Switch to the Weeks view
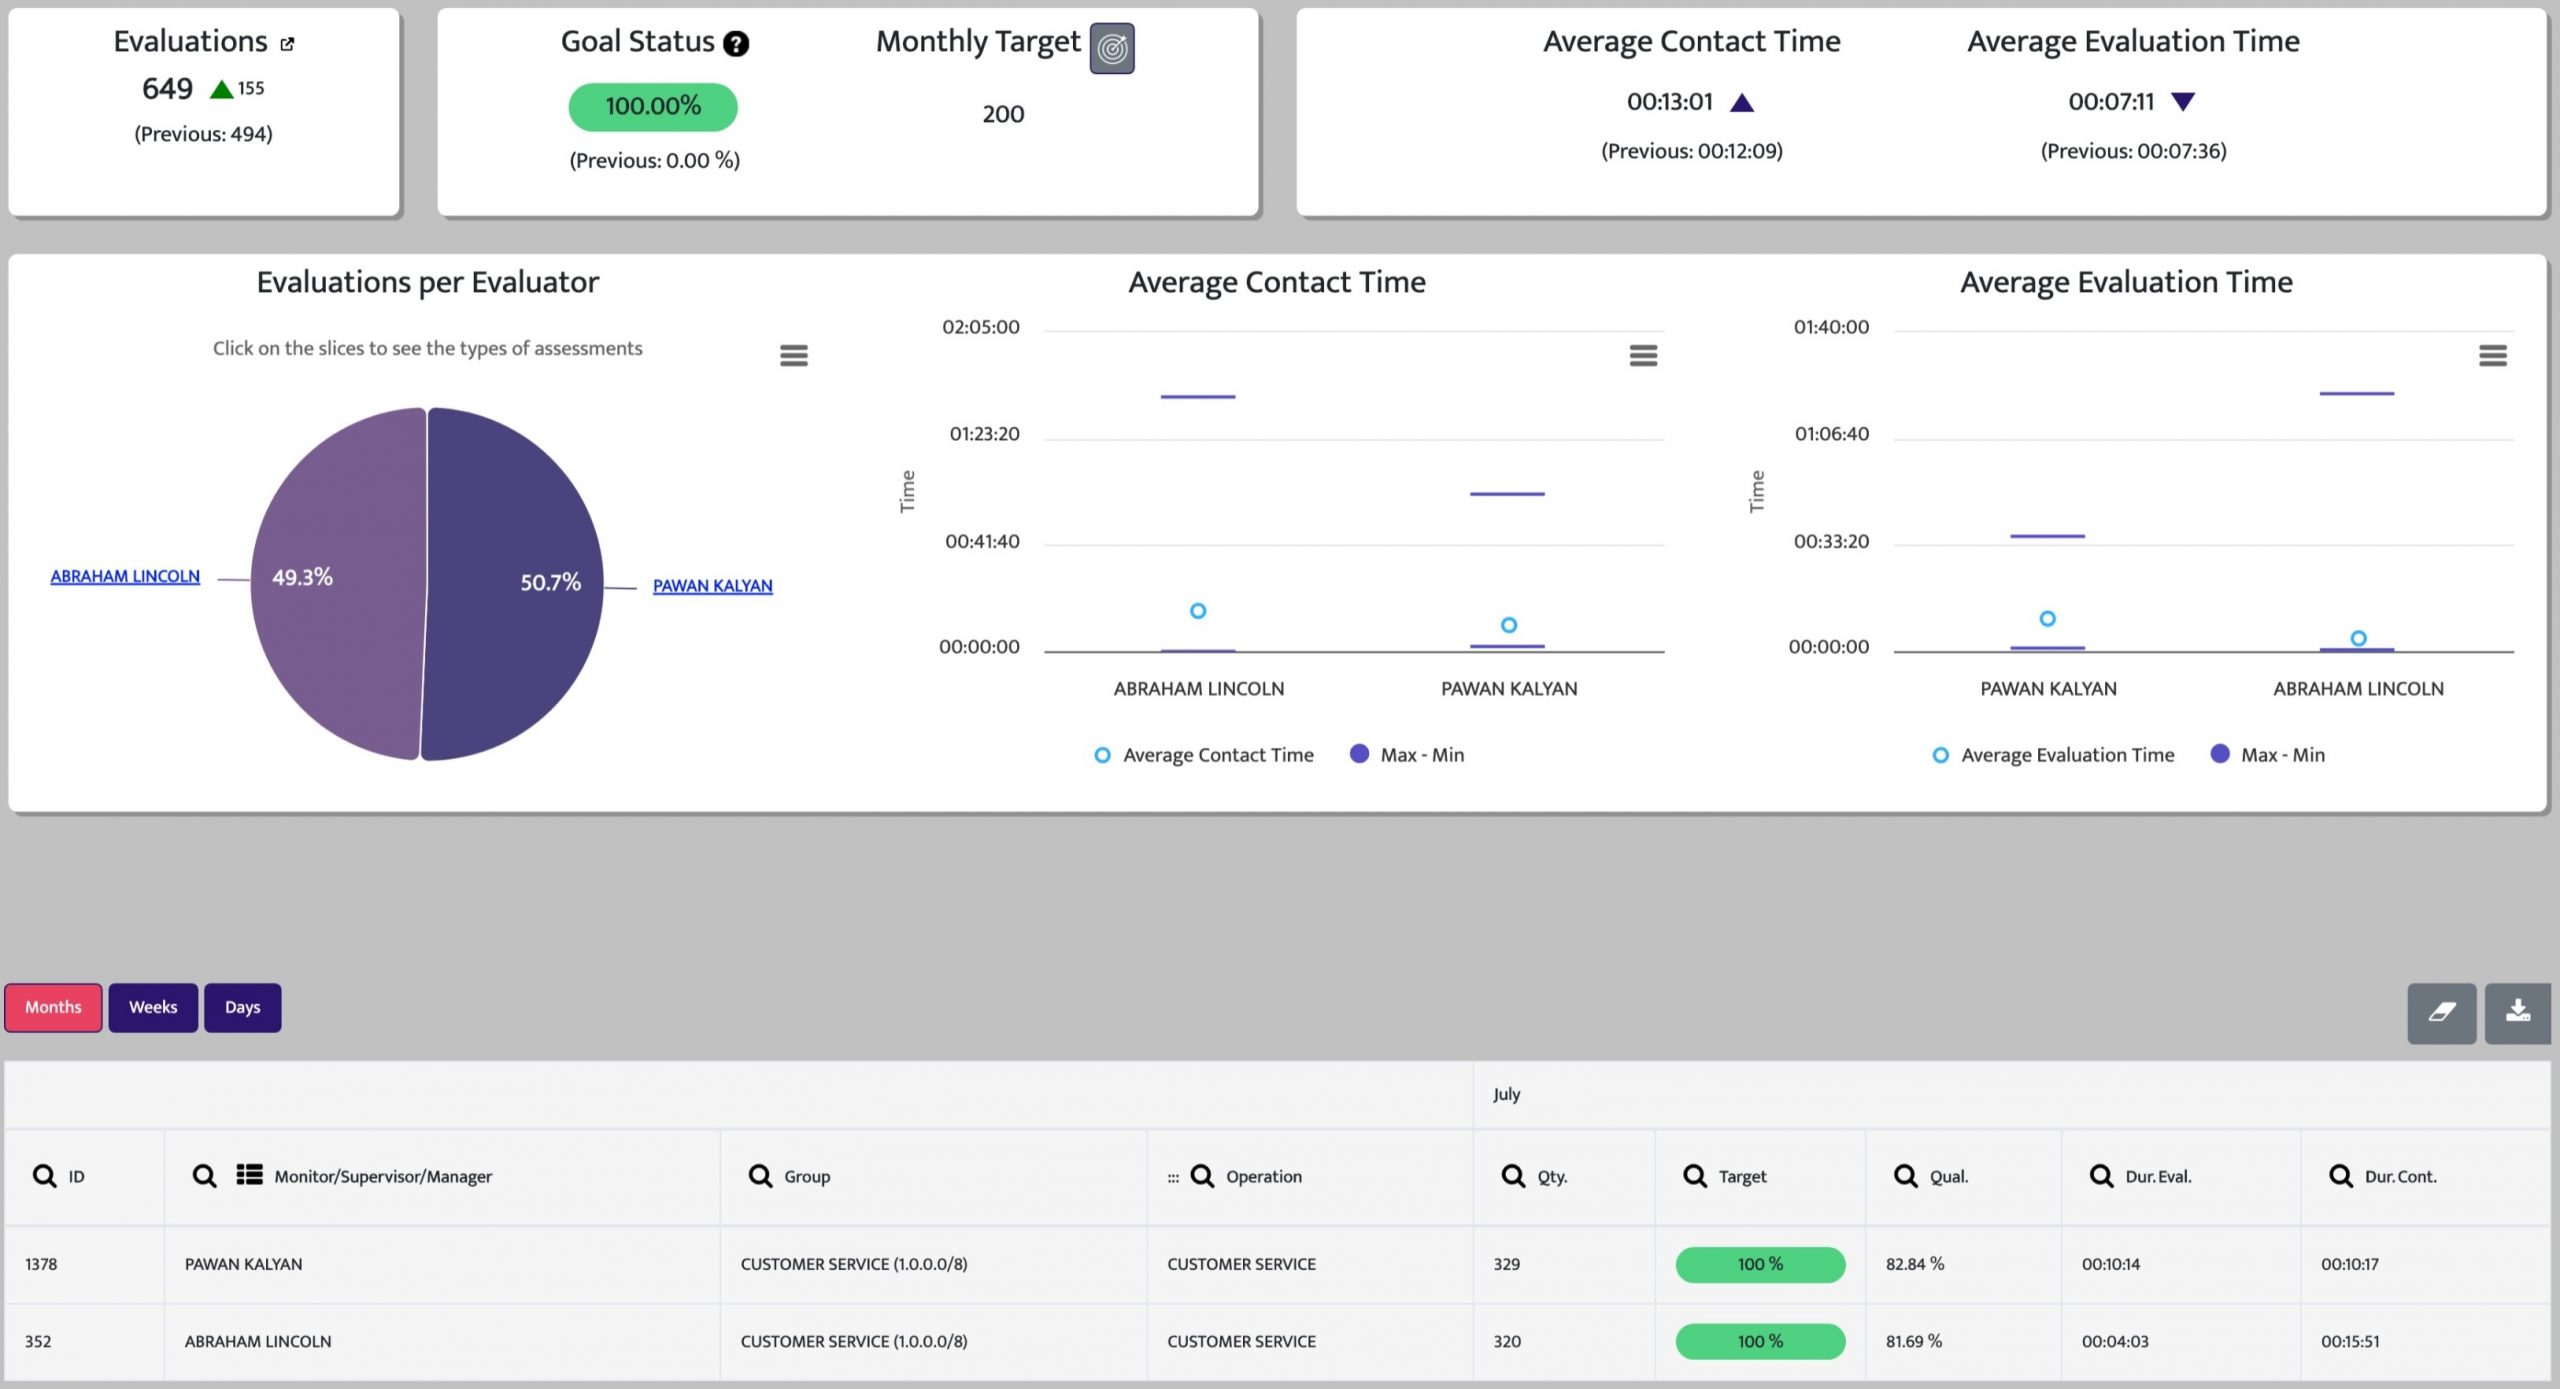This screenshot has height=1389, width=2560. [x=152, y=1007]
